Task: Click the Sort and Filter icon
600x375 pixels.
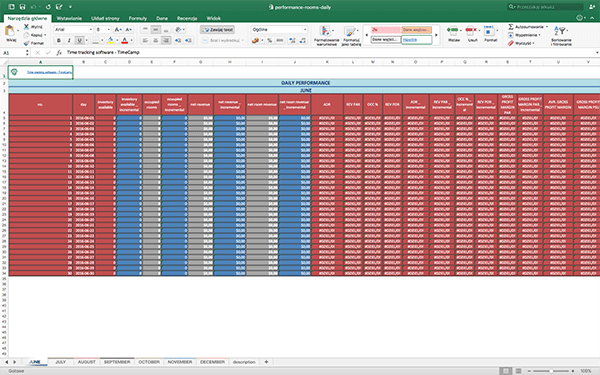Action: pyautogui.click(x=560, y=31)
